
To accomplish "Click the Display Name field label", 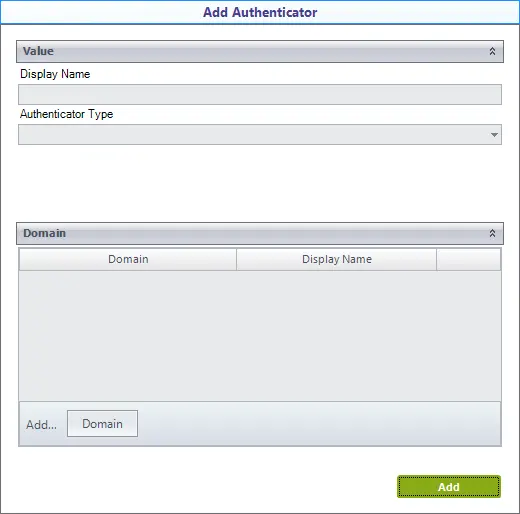I will (x=55, y=74).
